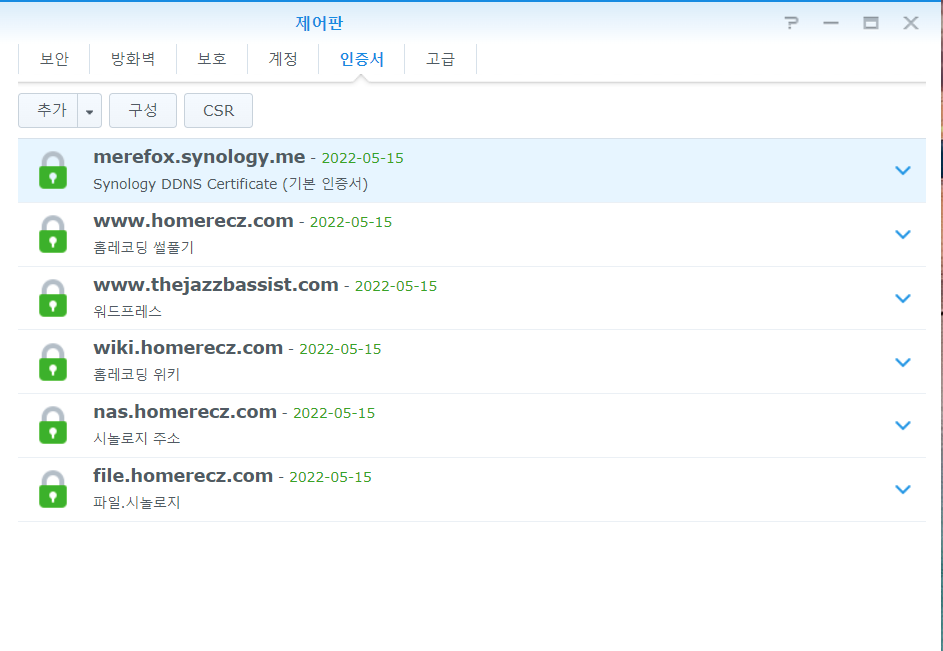Select the 인증서 tab
This screenshot has height=651, width=943.
pyautogui.click(x=361, y=59)
